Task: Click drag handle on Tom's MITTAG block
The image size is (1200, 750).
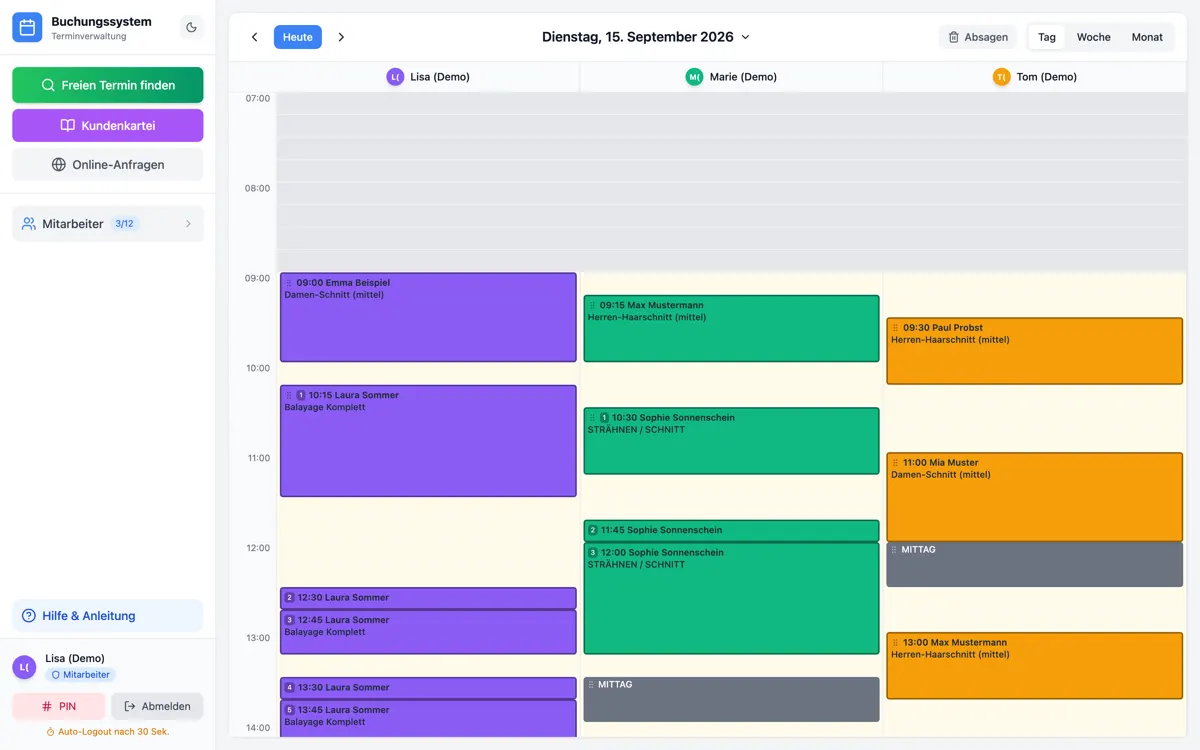Action: 894,550
